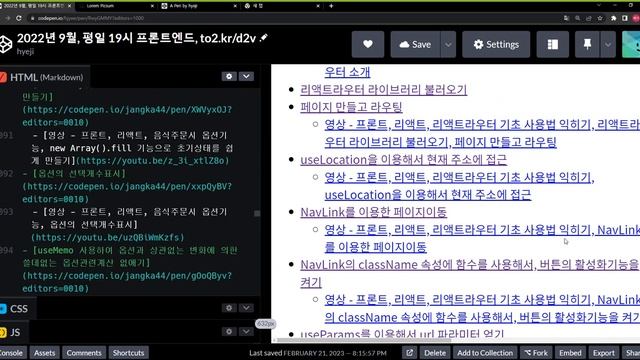Open bullet link NavLink의 className 속성에 함수를 사용해서
The height and width of the screenshot is (360, 640).
pos(469,265)
